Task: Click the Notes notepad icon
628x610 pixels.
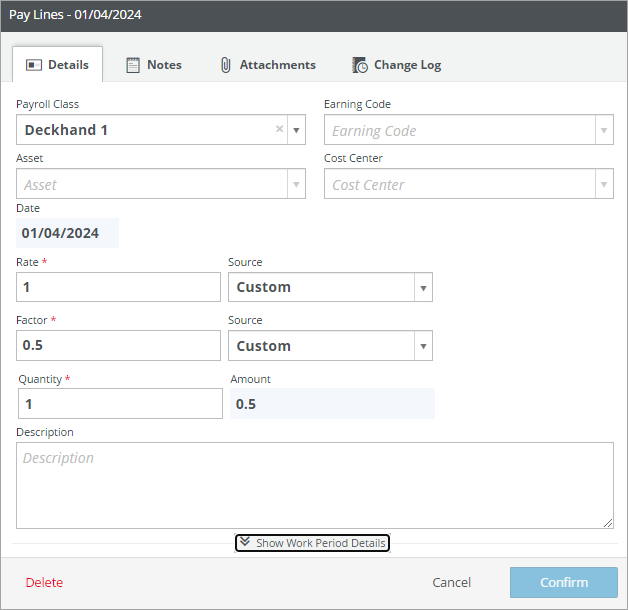Action: click(x=133, y=65)
